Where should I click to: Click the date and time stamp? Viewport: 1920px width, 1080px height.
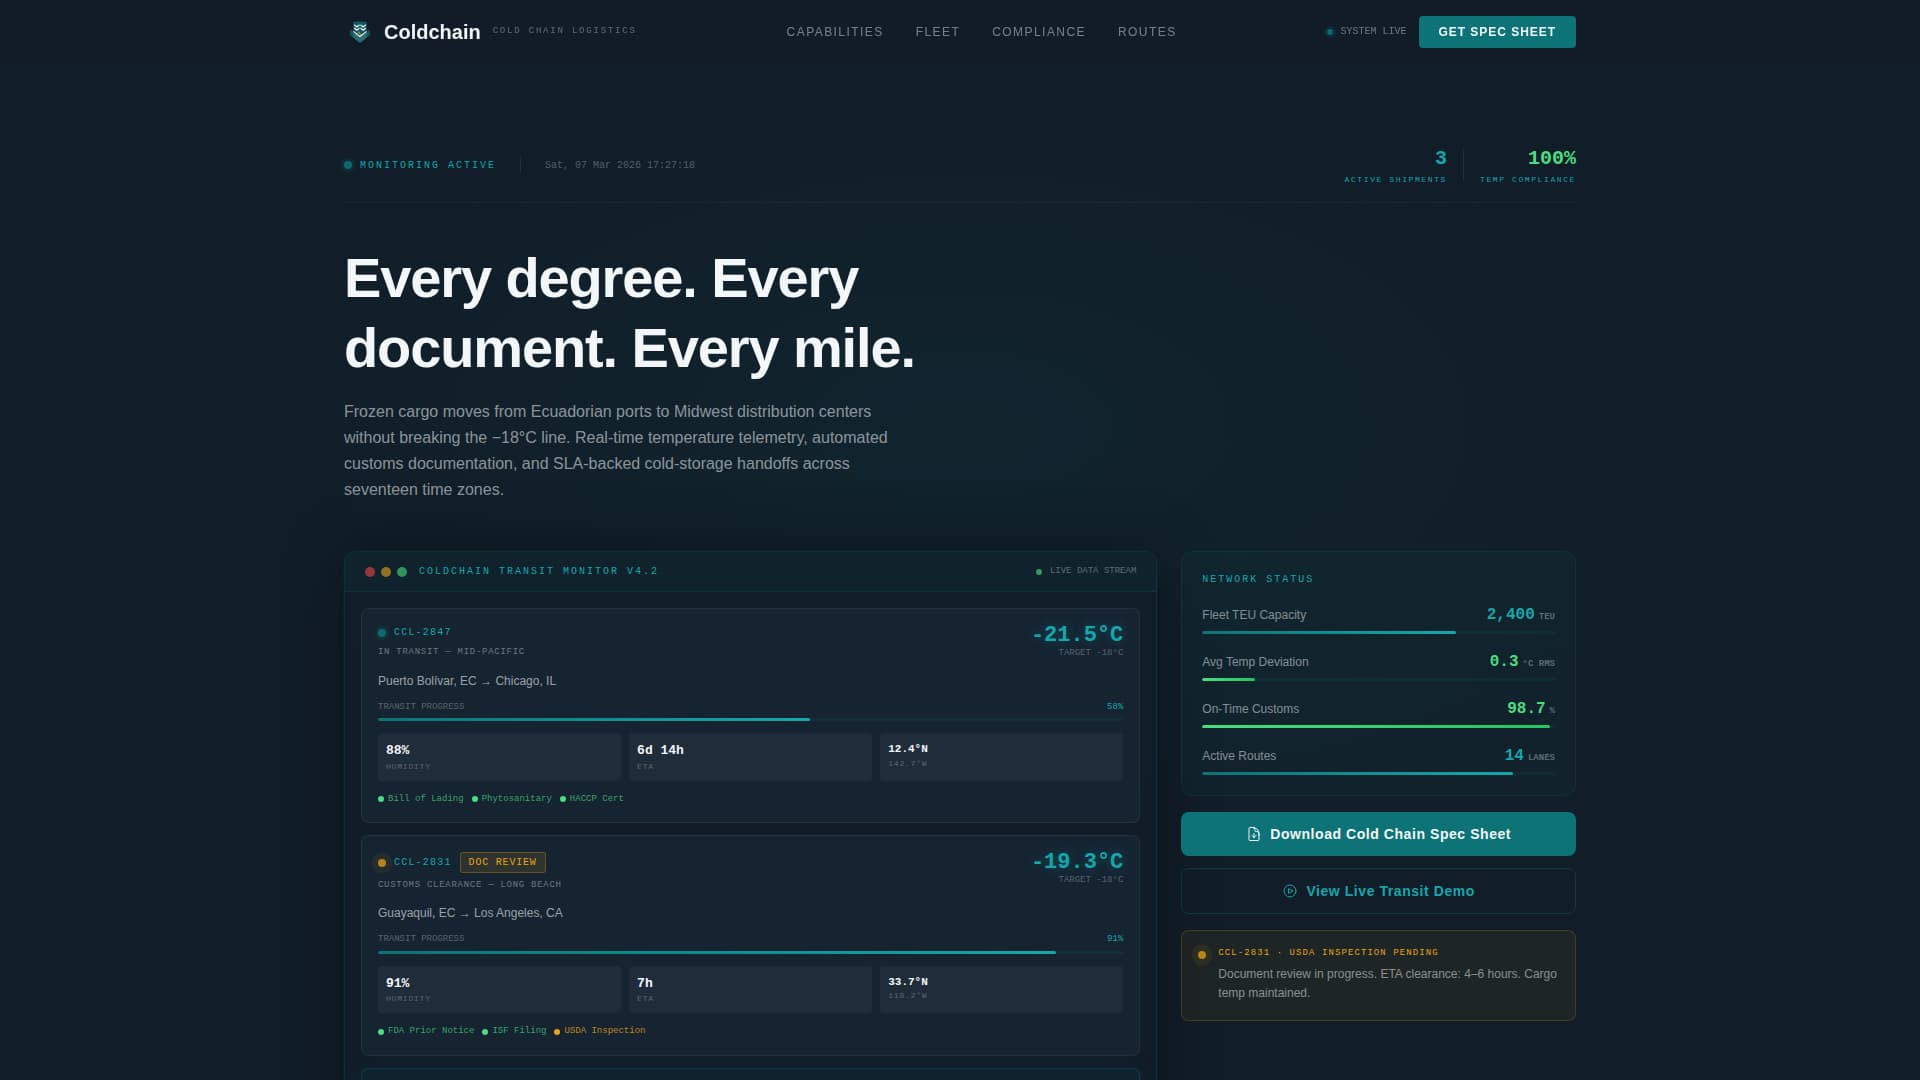click(x=619, y=165)
